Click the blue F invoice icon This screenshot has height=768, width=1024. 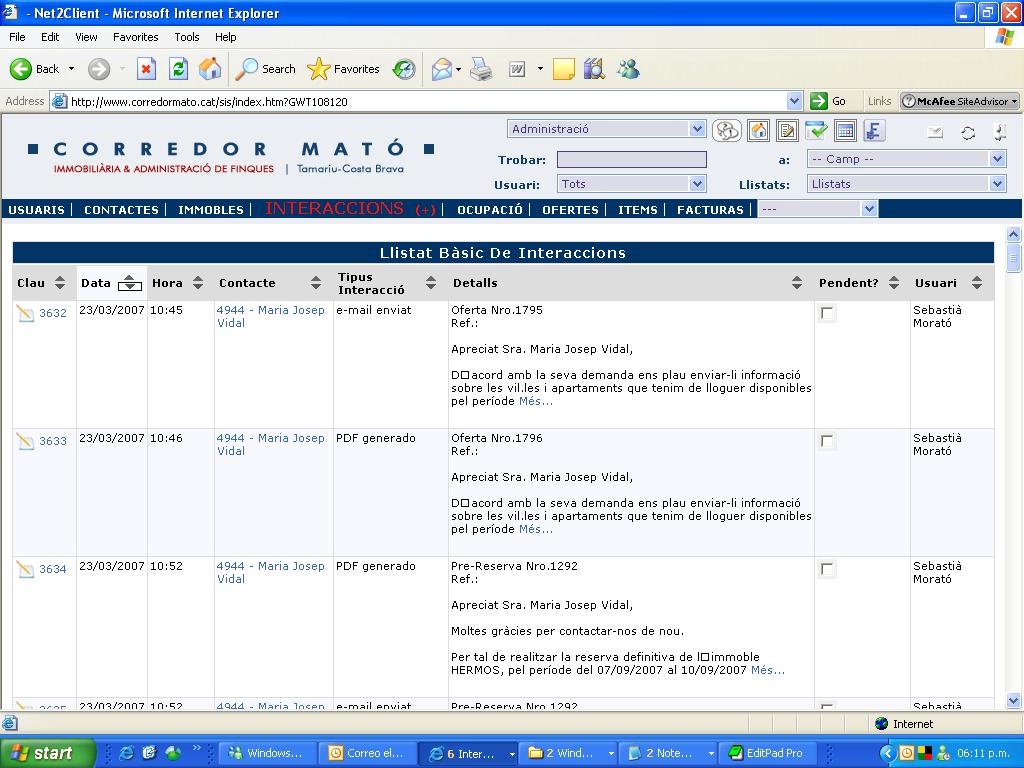point(874,131)
